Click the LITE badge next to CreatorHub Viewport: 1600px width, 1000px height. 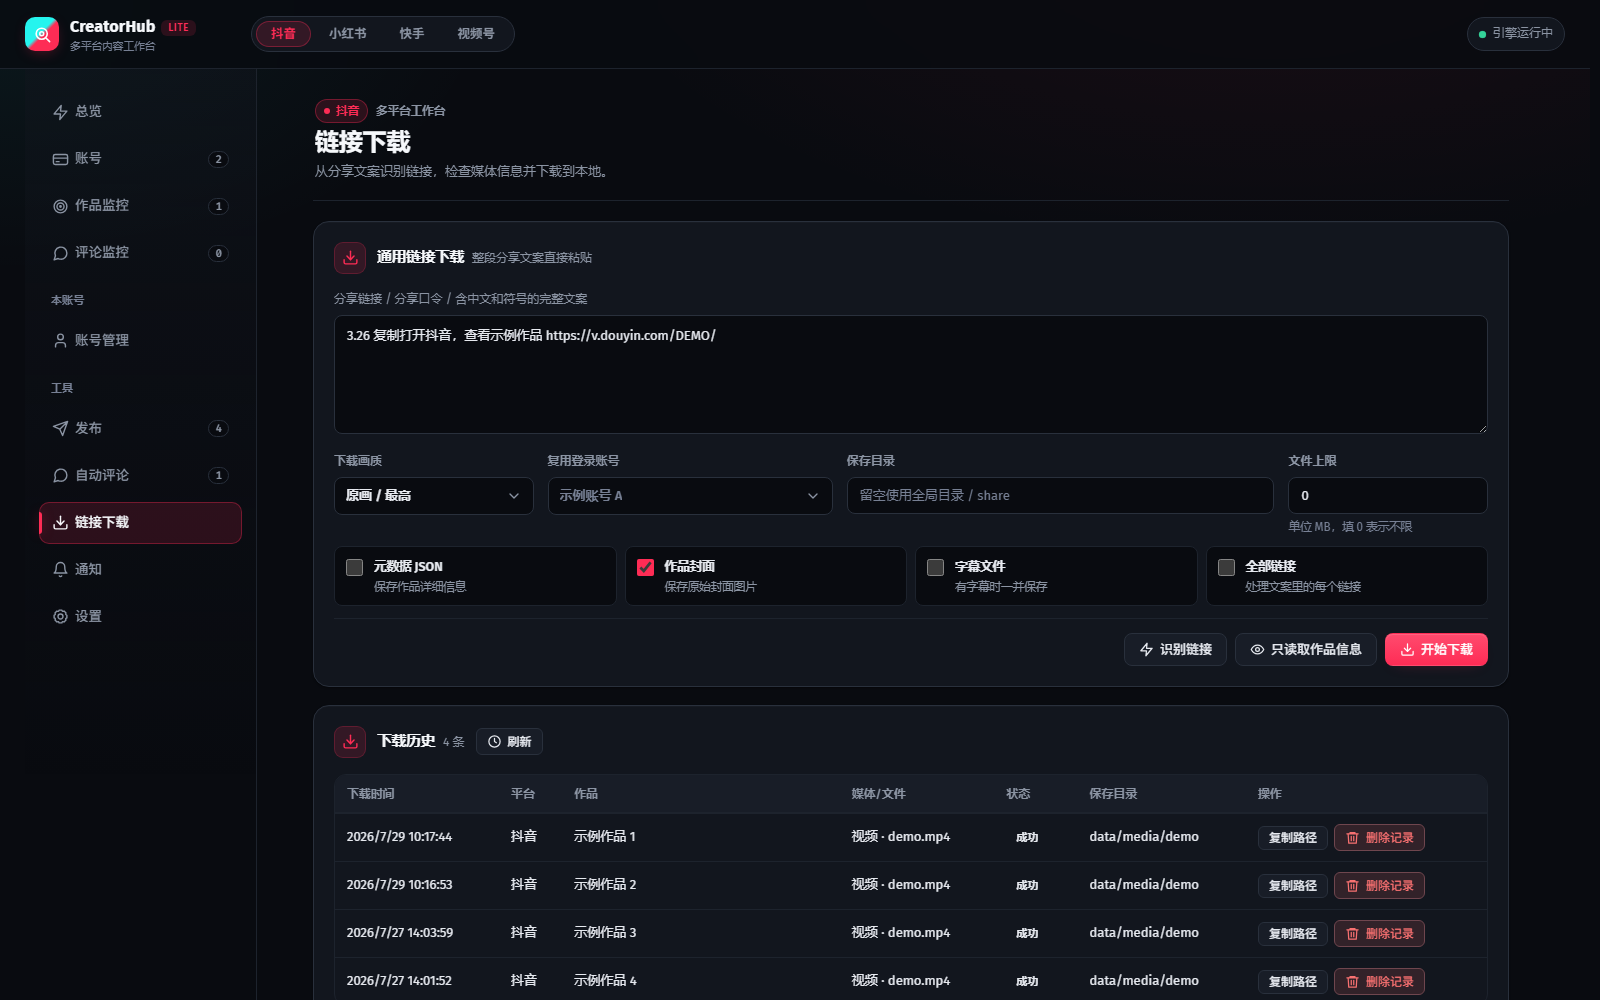coord(179,27)
